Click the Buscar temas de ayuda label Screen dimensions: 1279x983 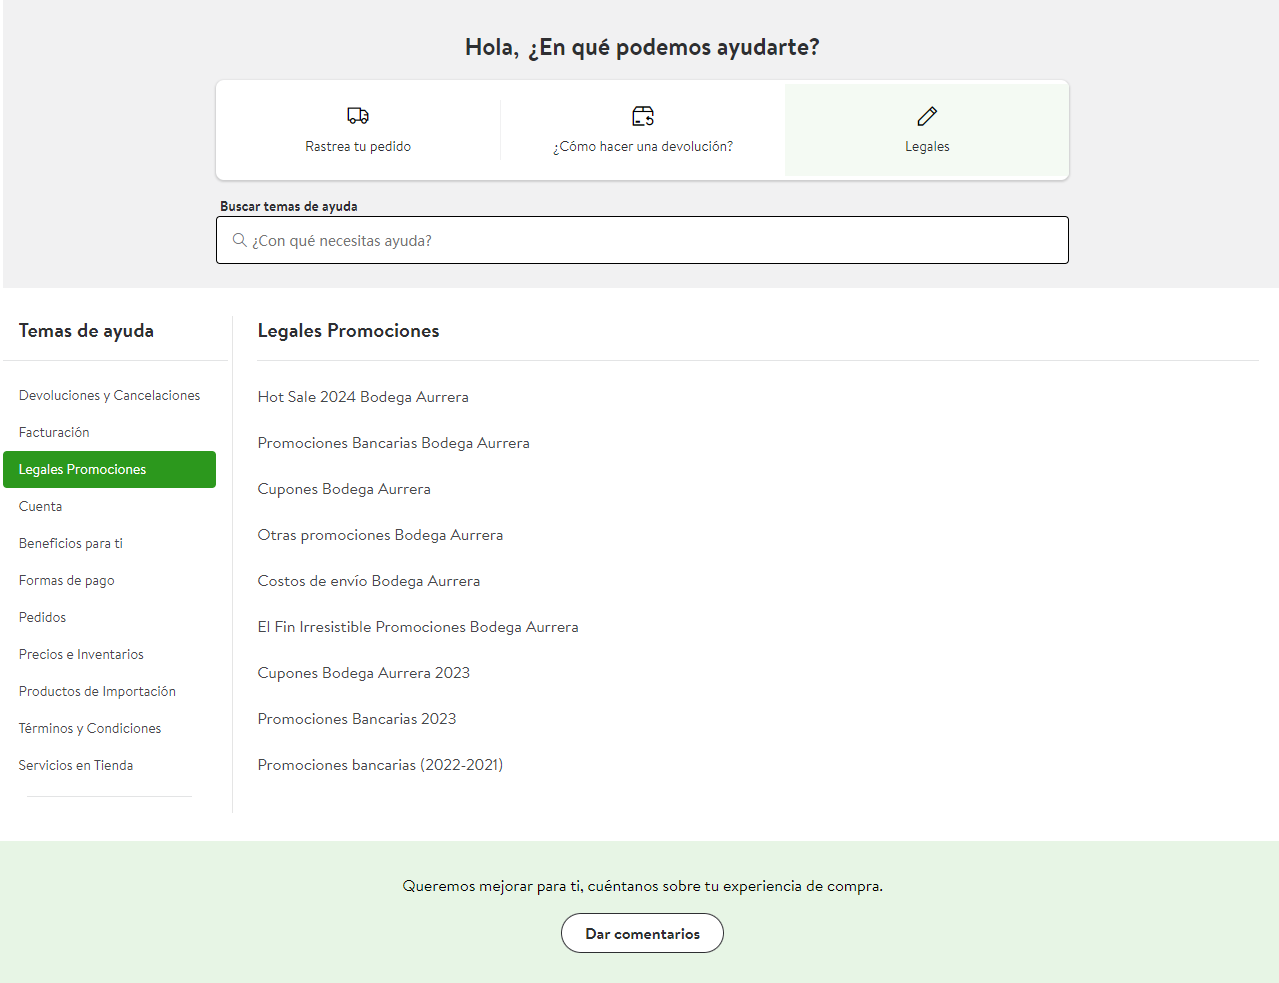289,206
